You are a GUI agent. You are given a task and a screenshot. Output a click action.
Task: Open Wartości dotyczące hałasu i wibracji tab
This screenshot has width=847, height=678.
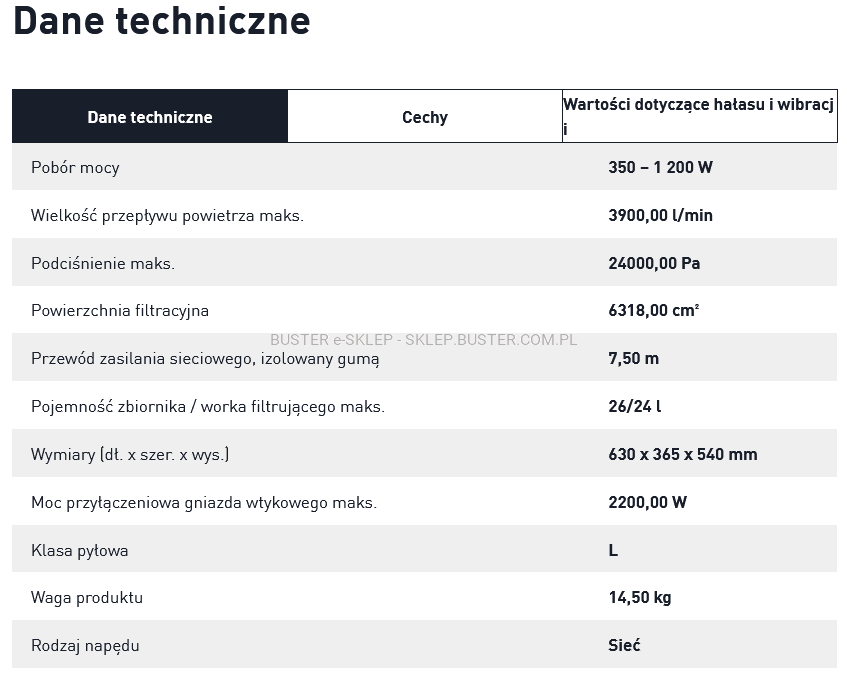pyautogui.click(x=699, y=116)
